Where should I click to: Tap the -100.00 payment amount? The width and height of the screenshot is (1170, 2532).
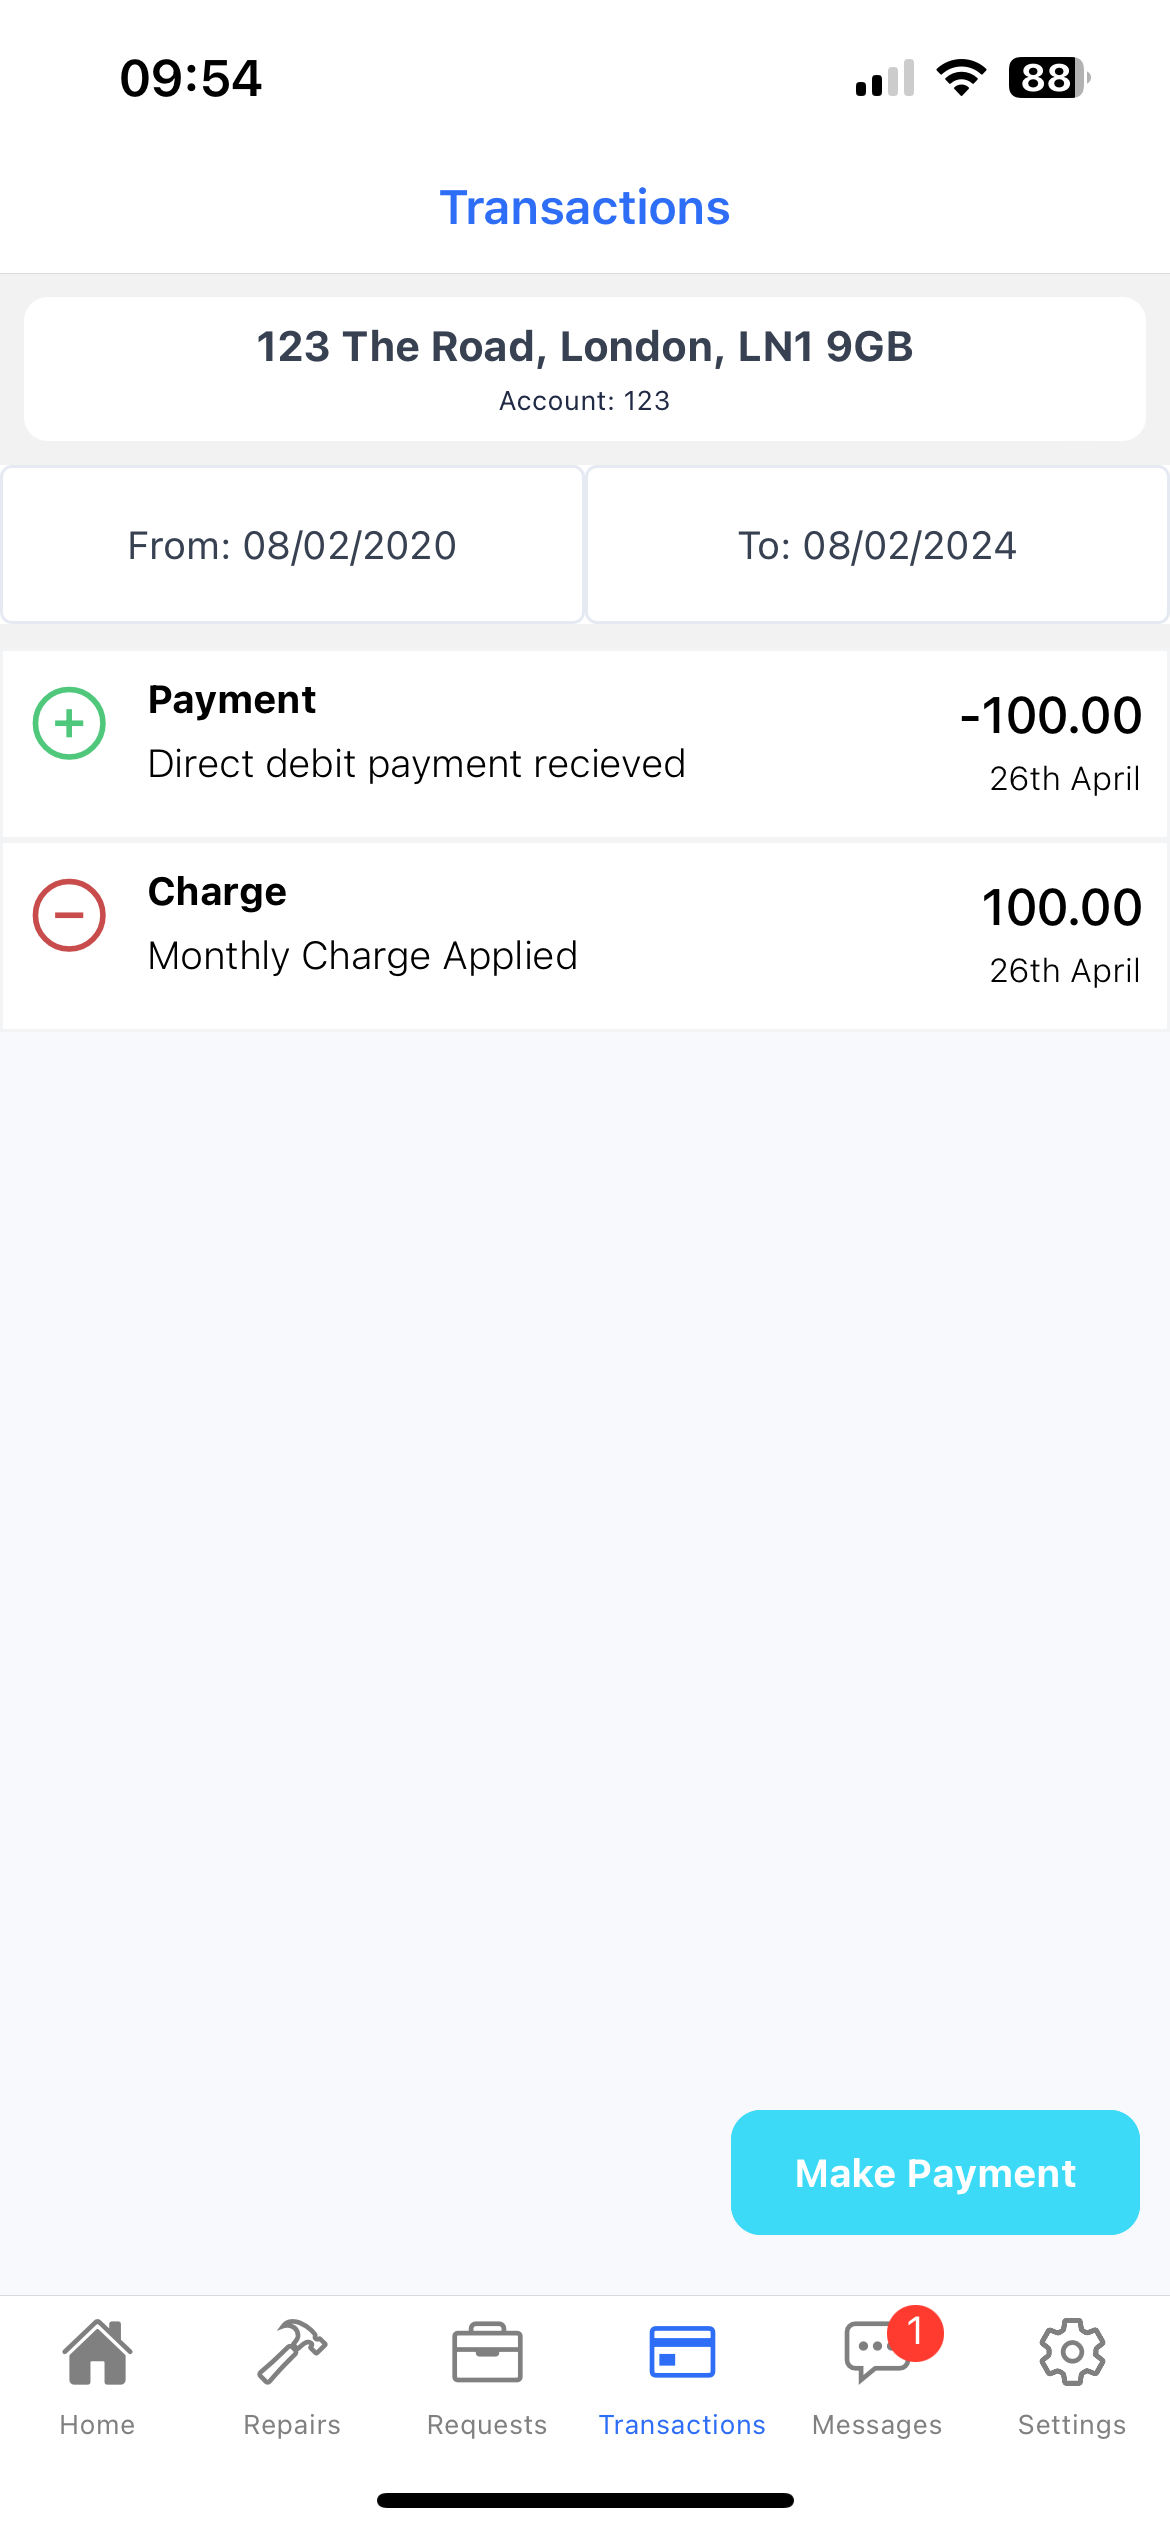coord(1050,716)
